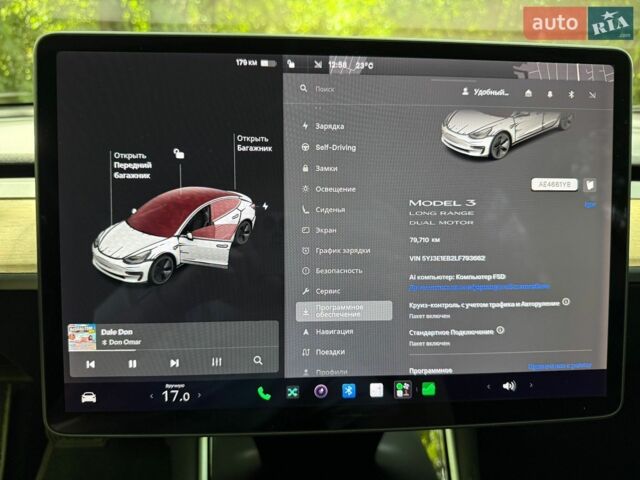This screenshot has height=480, width=640.
Task: Raise the volume with the right chevron
Action: point(531,385)
